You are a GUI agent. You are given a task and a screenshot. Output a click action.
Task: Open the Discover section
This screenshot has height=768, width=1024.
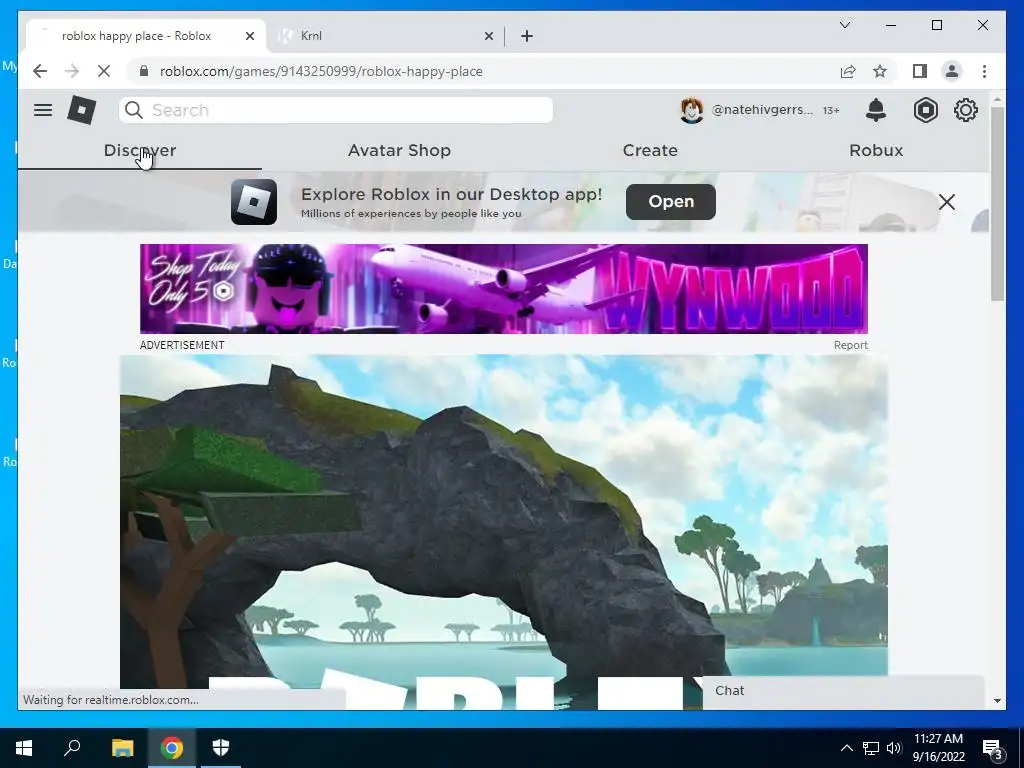[140, 150]
